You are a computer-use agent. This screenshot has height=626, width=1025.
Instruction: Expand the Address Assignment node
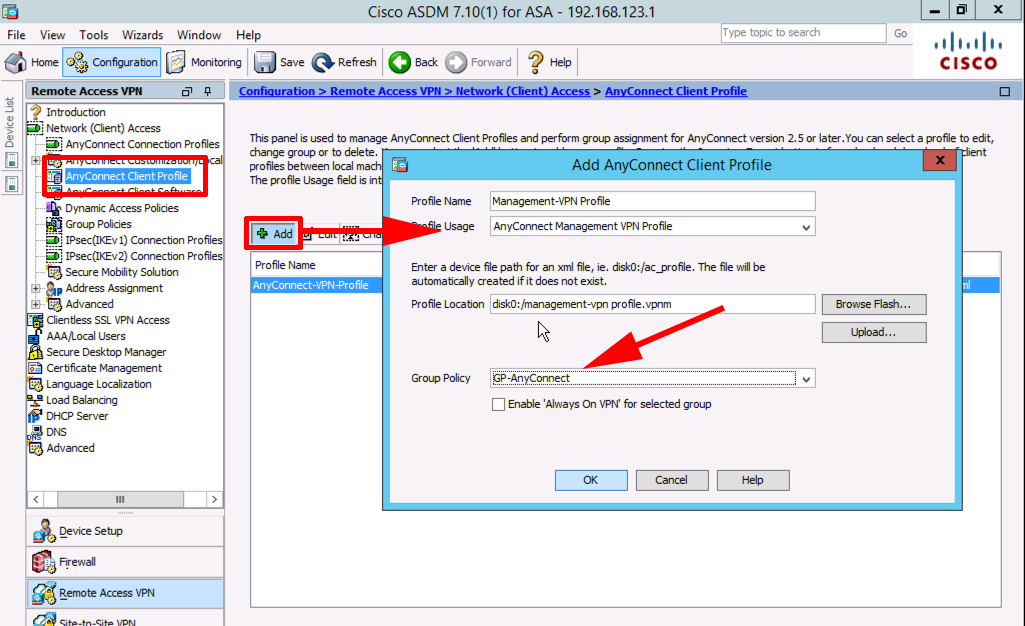click(x=36, y=288)
